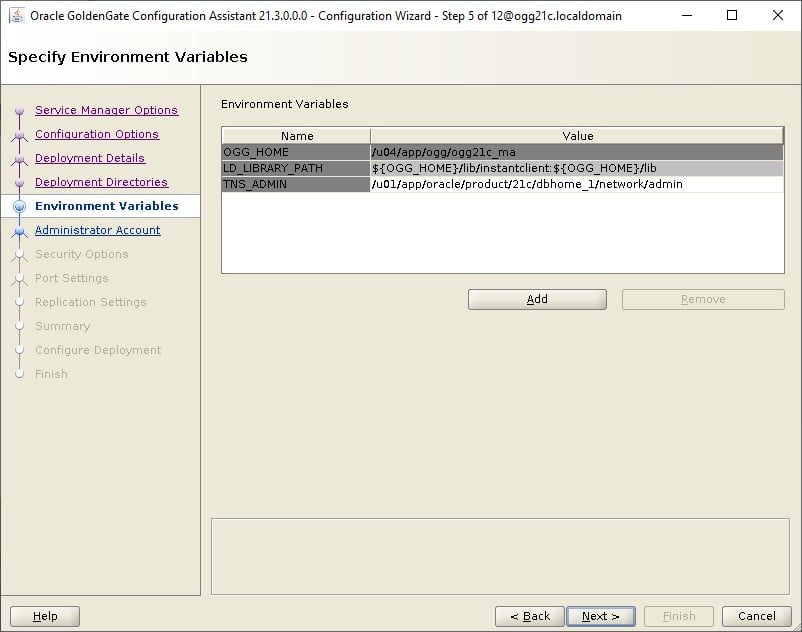
Task: Click the Administrator Account step marker icon
Action: [x=19, y=231]
